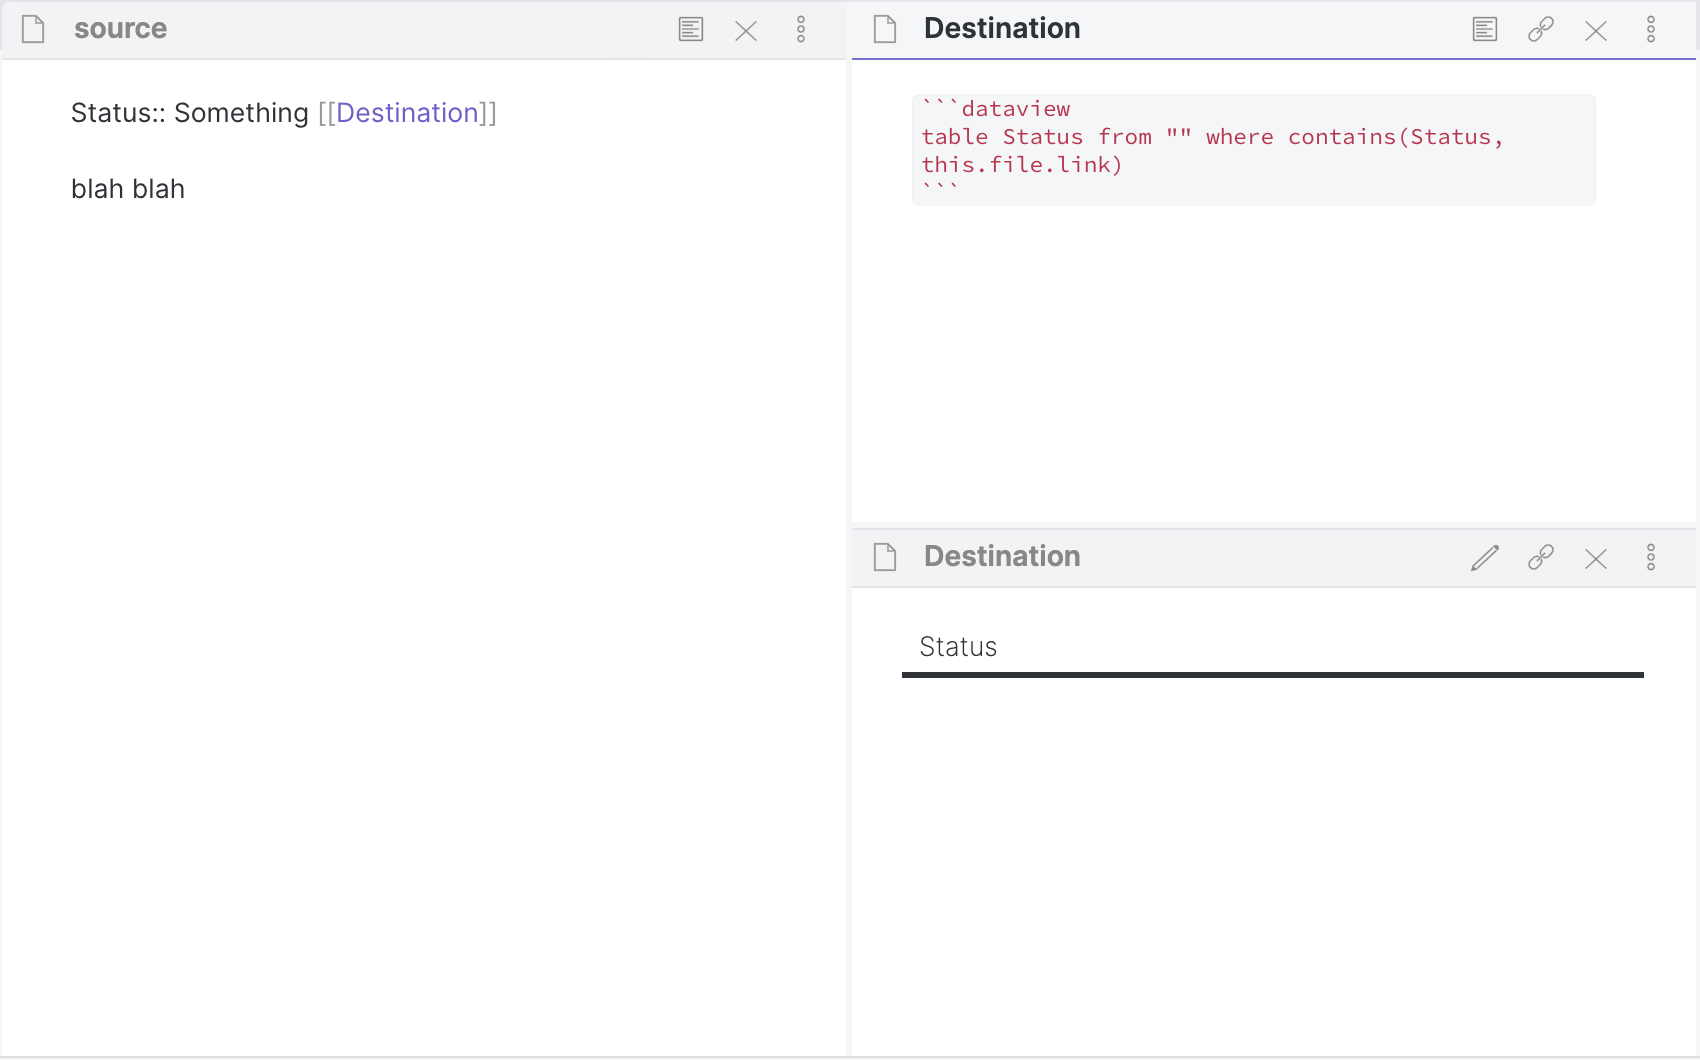Click the file icon in bottom Destination pane
Image resolution: width=1700 pixels, height=1060 pixels.
pyautogui.click(x=885, y=557)
